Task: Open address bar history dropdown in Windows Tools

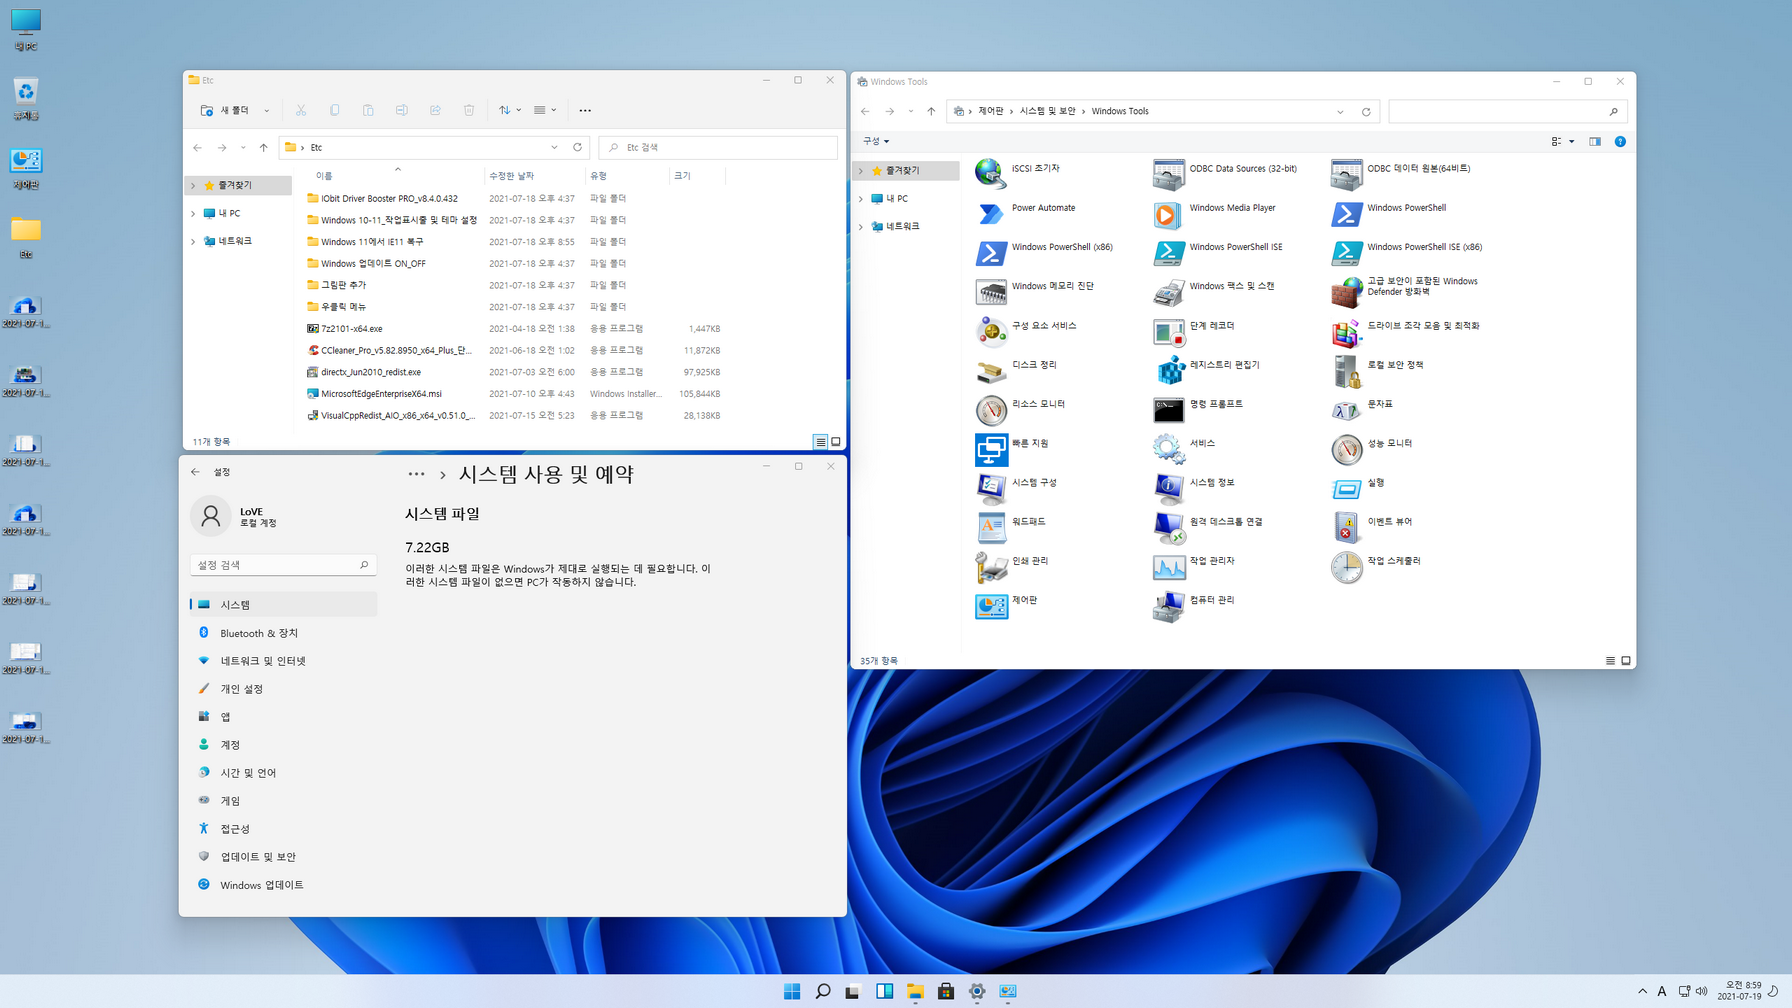Action: click(x=1340, y=112)
